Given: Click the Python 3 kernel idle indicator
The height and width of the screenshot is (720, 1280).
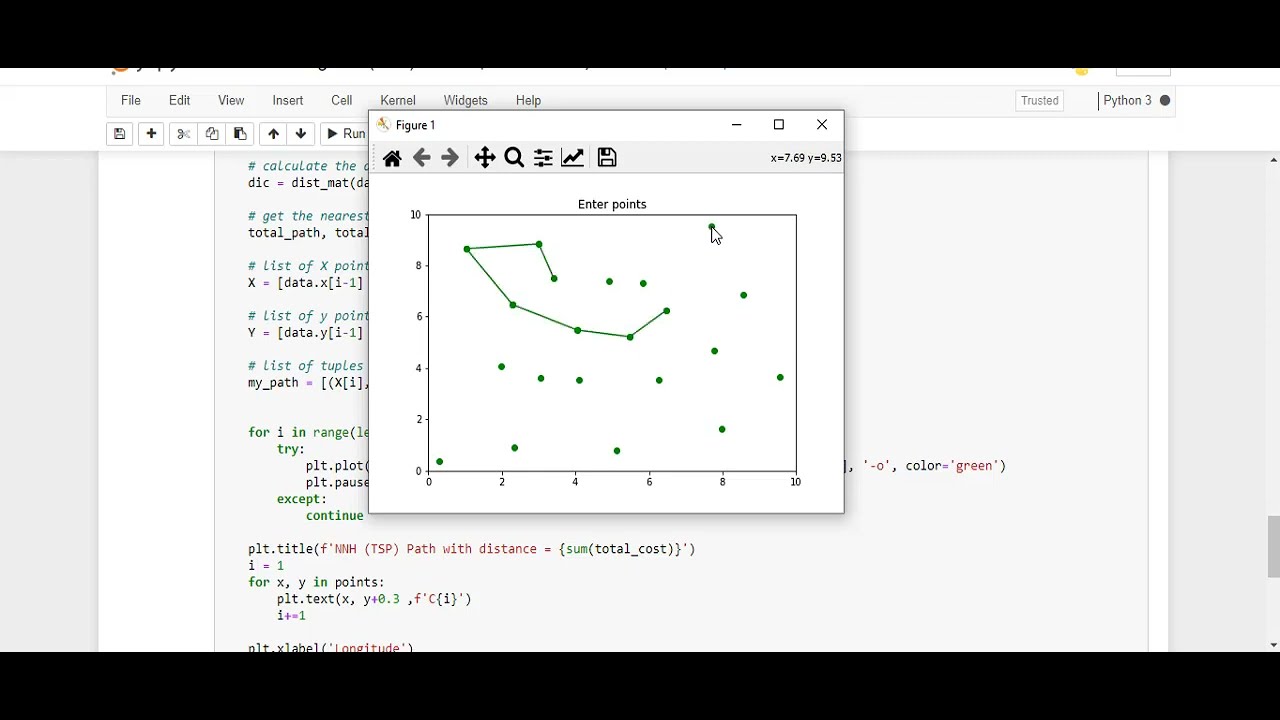Looking at the screenshot, I should [x=1165, y=100].
